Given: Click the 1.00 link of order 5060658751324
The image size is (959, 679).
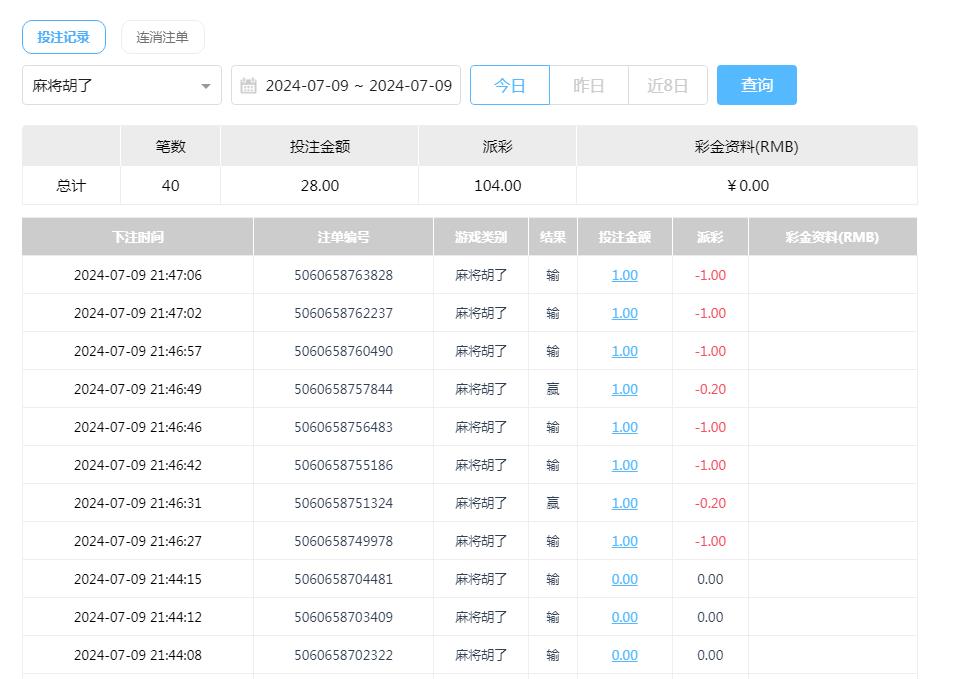Looking at the screenshot, I should (x=623, y=503).
